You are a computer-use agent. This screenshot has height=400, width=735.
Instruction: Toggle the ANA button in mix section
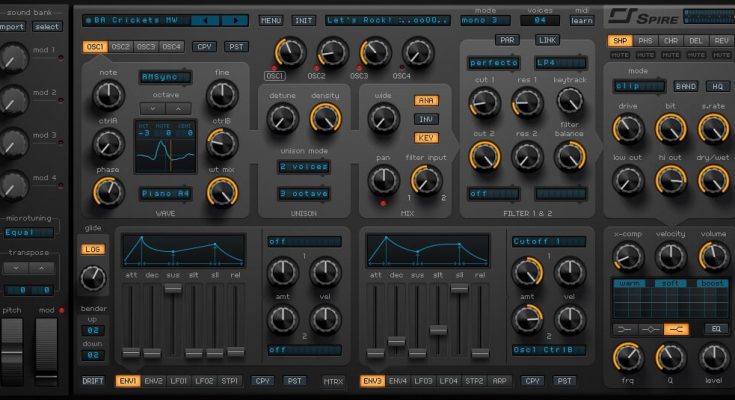pos(425,100)
